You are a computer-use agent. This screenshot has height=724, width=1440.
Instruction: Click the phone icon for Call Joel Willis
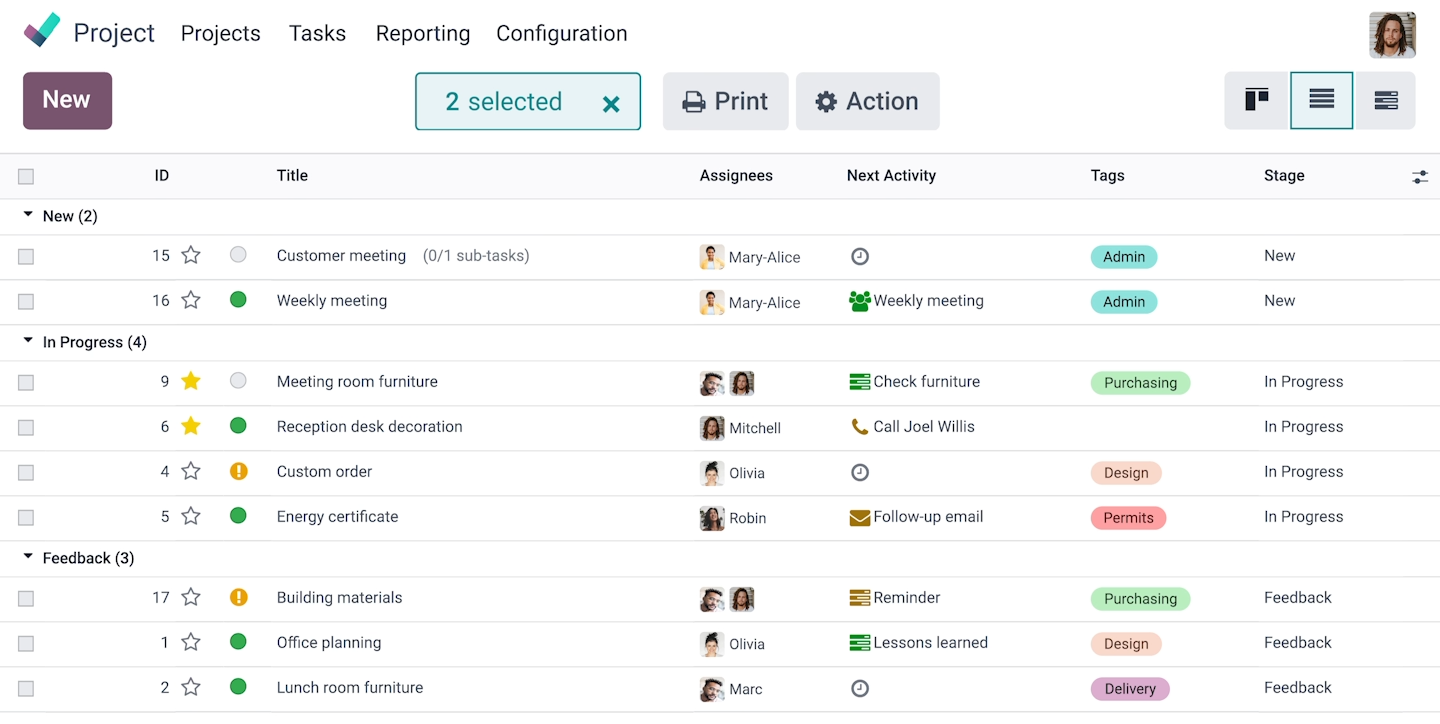click(860, 426)
